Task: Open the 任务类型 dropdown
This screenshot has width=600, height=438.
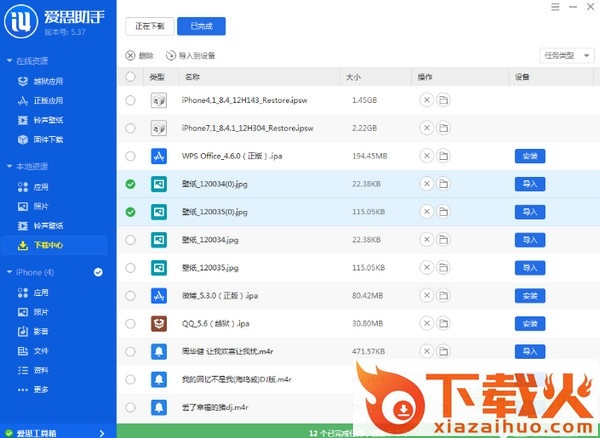Action: click(x=565, y=55)
